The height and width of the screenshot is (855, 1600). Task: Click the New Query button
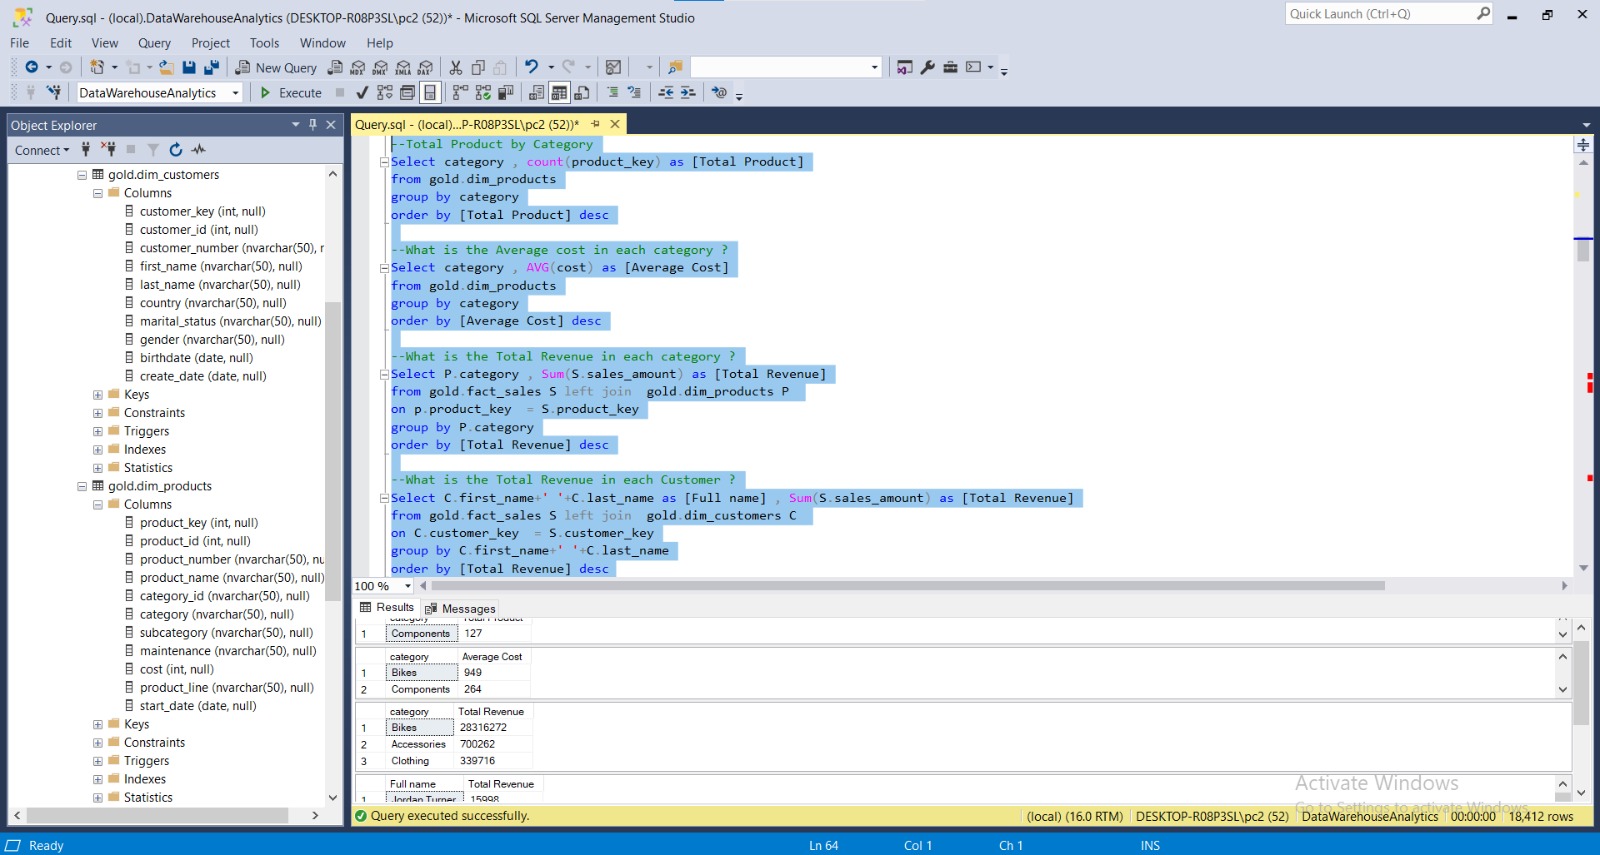click(x=276, y=67)
